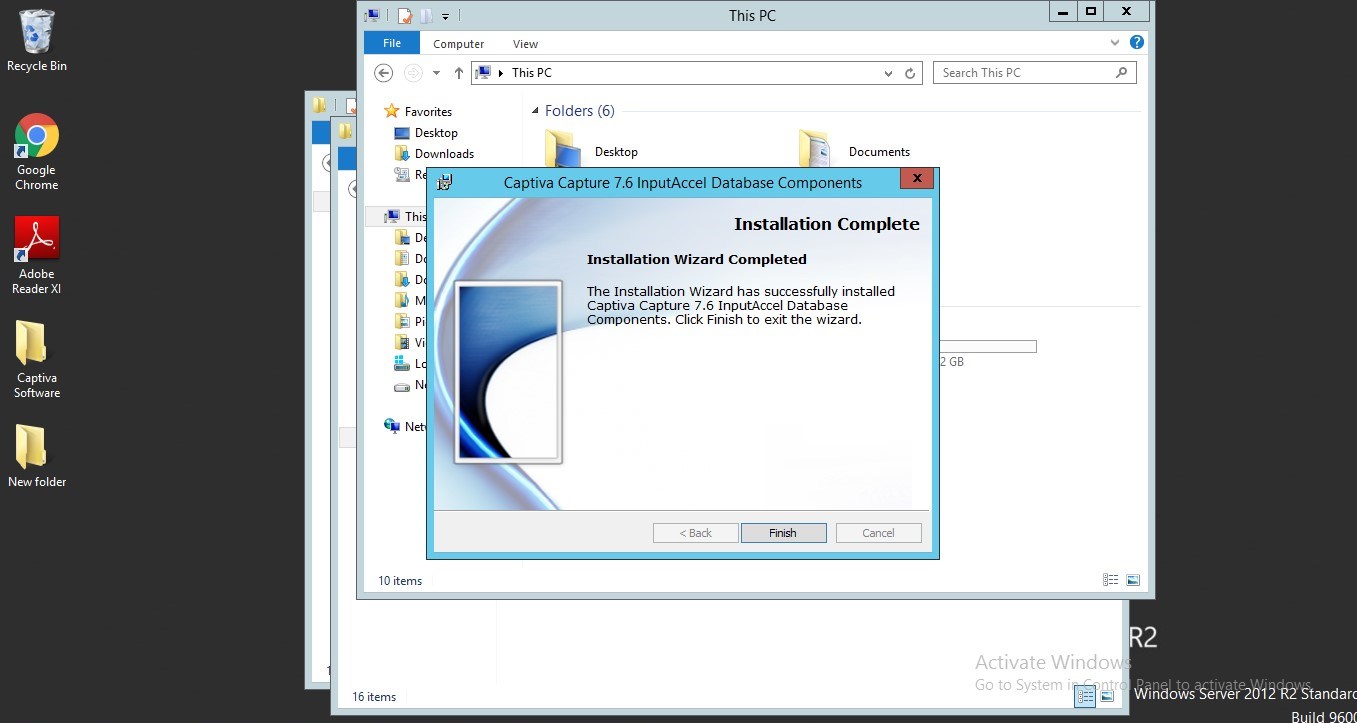Switch to large thumbnail view in status bar
Viewport: 1357px width, 723px height.
coord(1133,580)
